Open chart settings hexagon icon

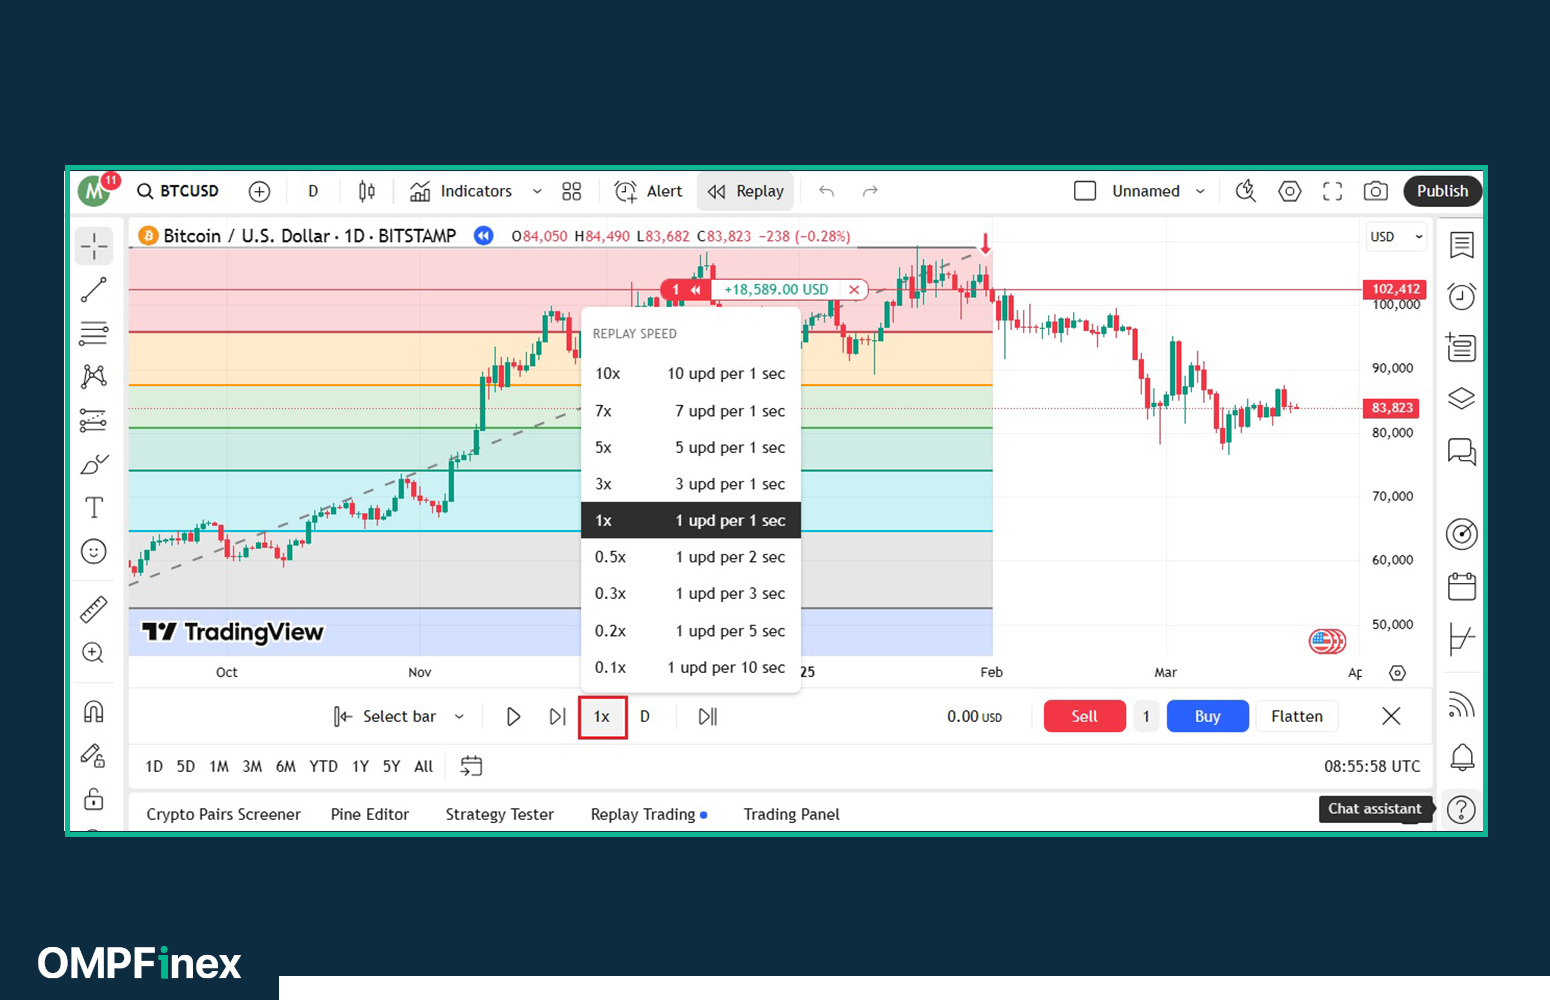[1290, 191]
